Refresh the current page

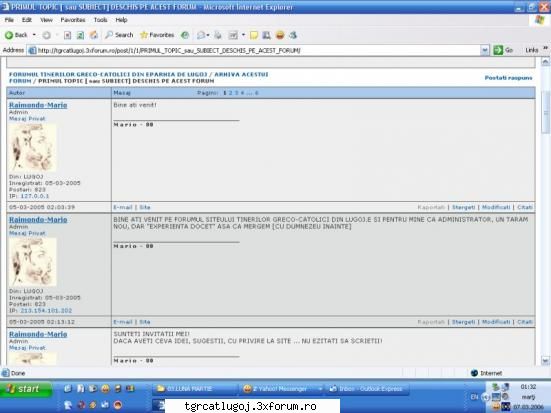coord(80,35)
